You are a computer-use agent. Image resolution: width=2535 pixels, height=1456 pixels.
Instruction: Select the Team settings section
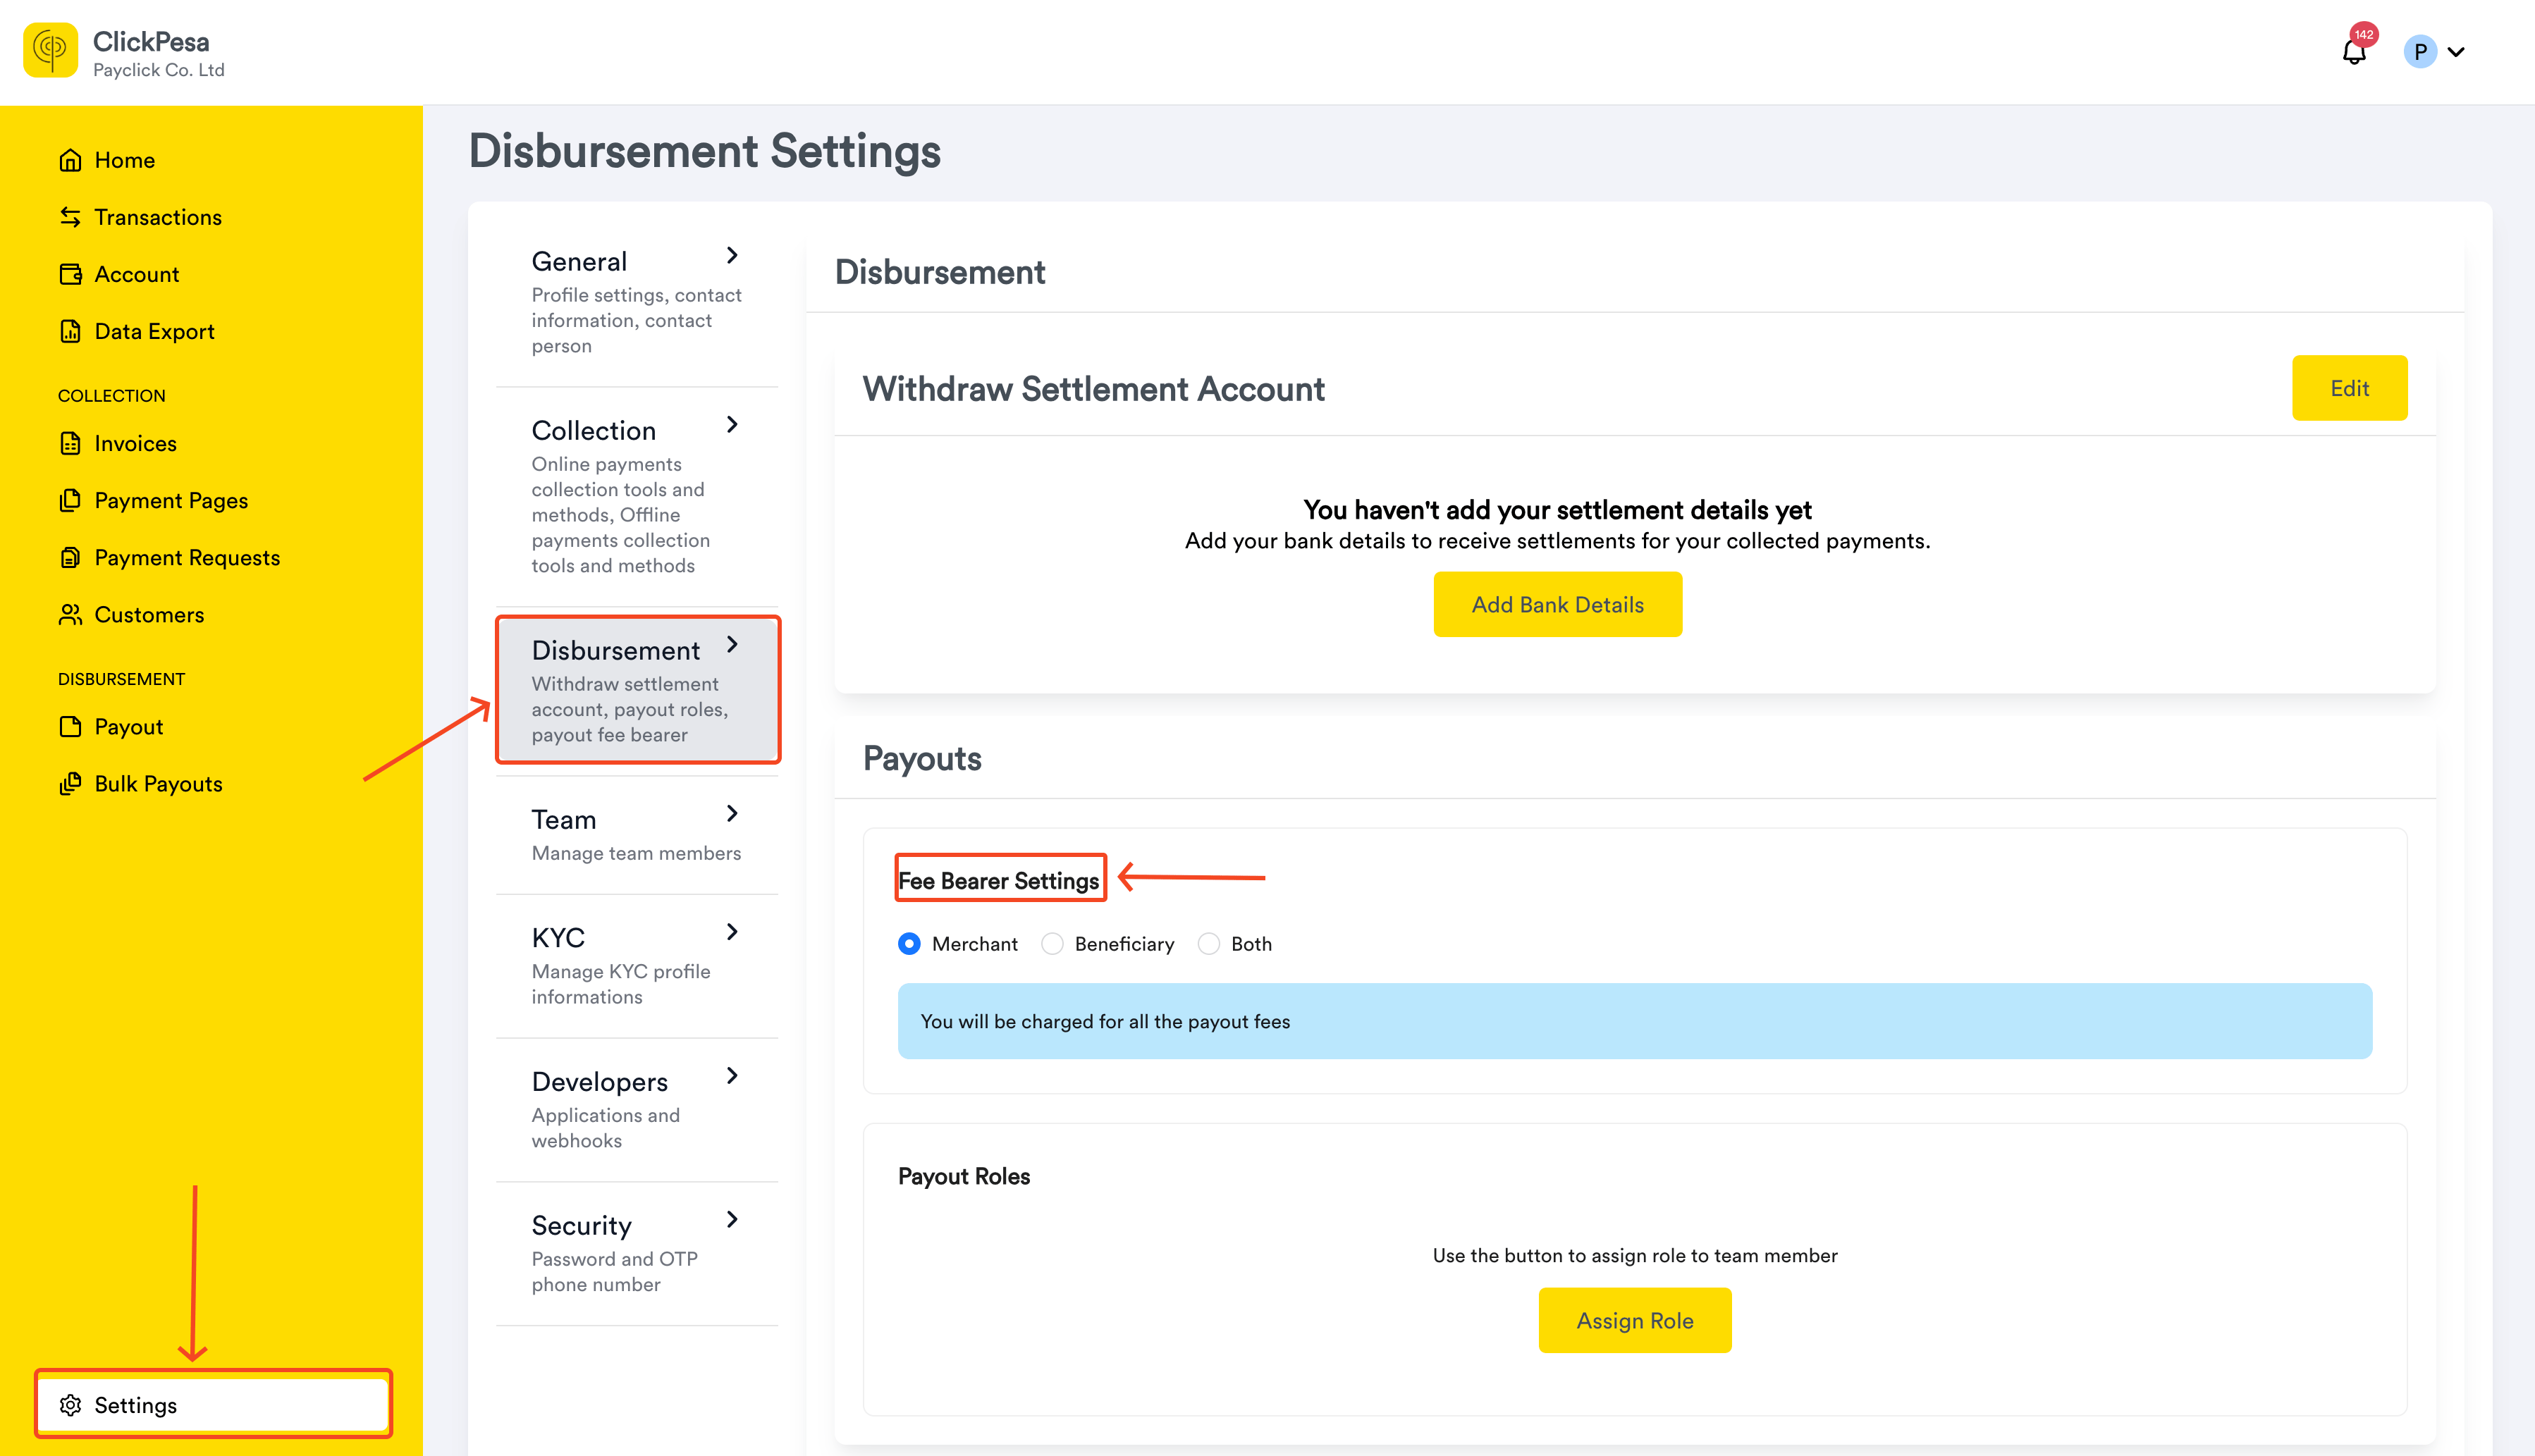pyautogui.click(x=637, y=835)
